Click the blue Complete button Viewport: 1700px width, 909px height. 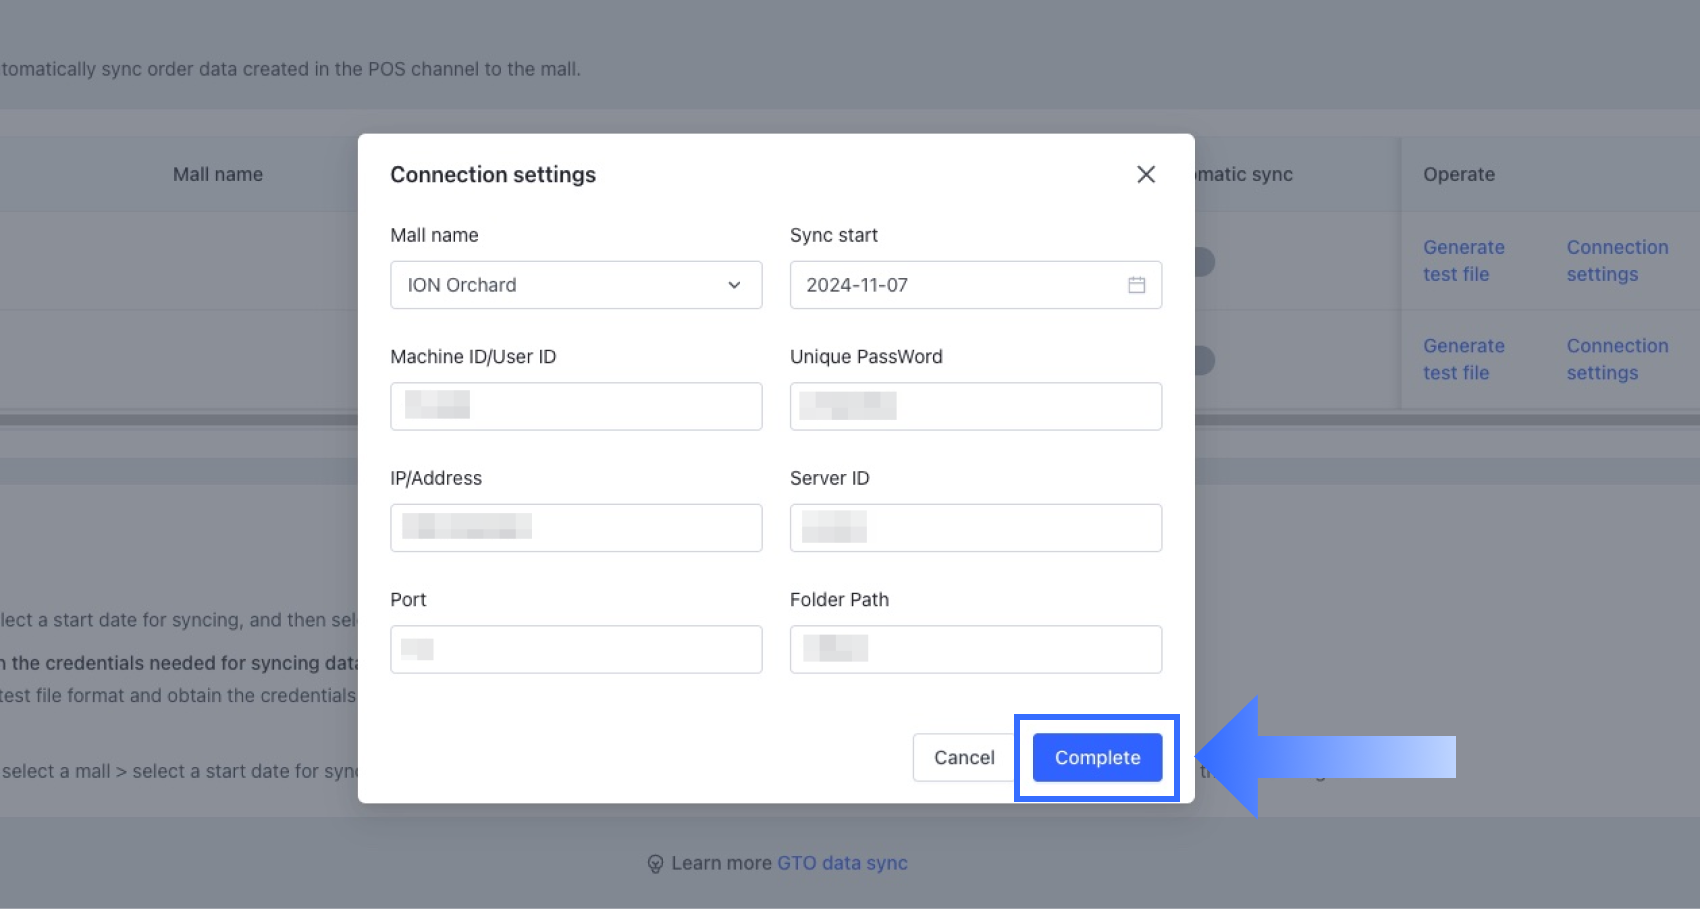1097,758
